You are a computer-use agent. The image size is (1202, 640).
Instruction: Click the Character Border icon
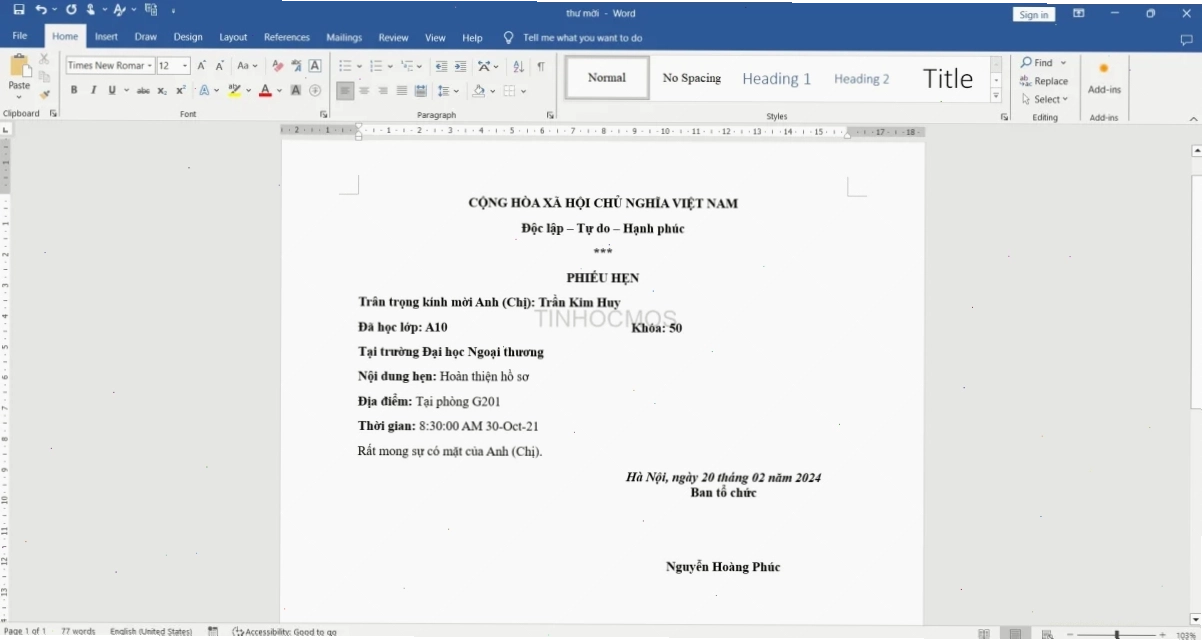[315, 66]
